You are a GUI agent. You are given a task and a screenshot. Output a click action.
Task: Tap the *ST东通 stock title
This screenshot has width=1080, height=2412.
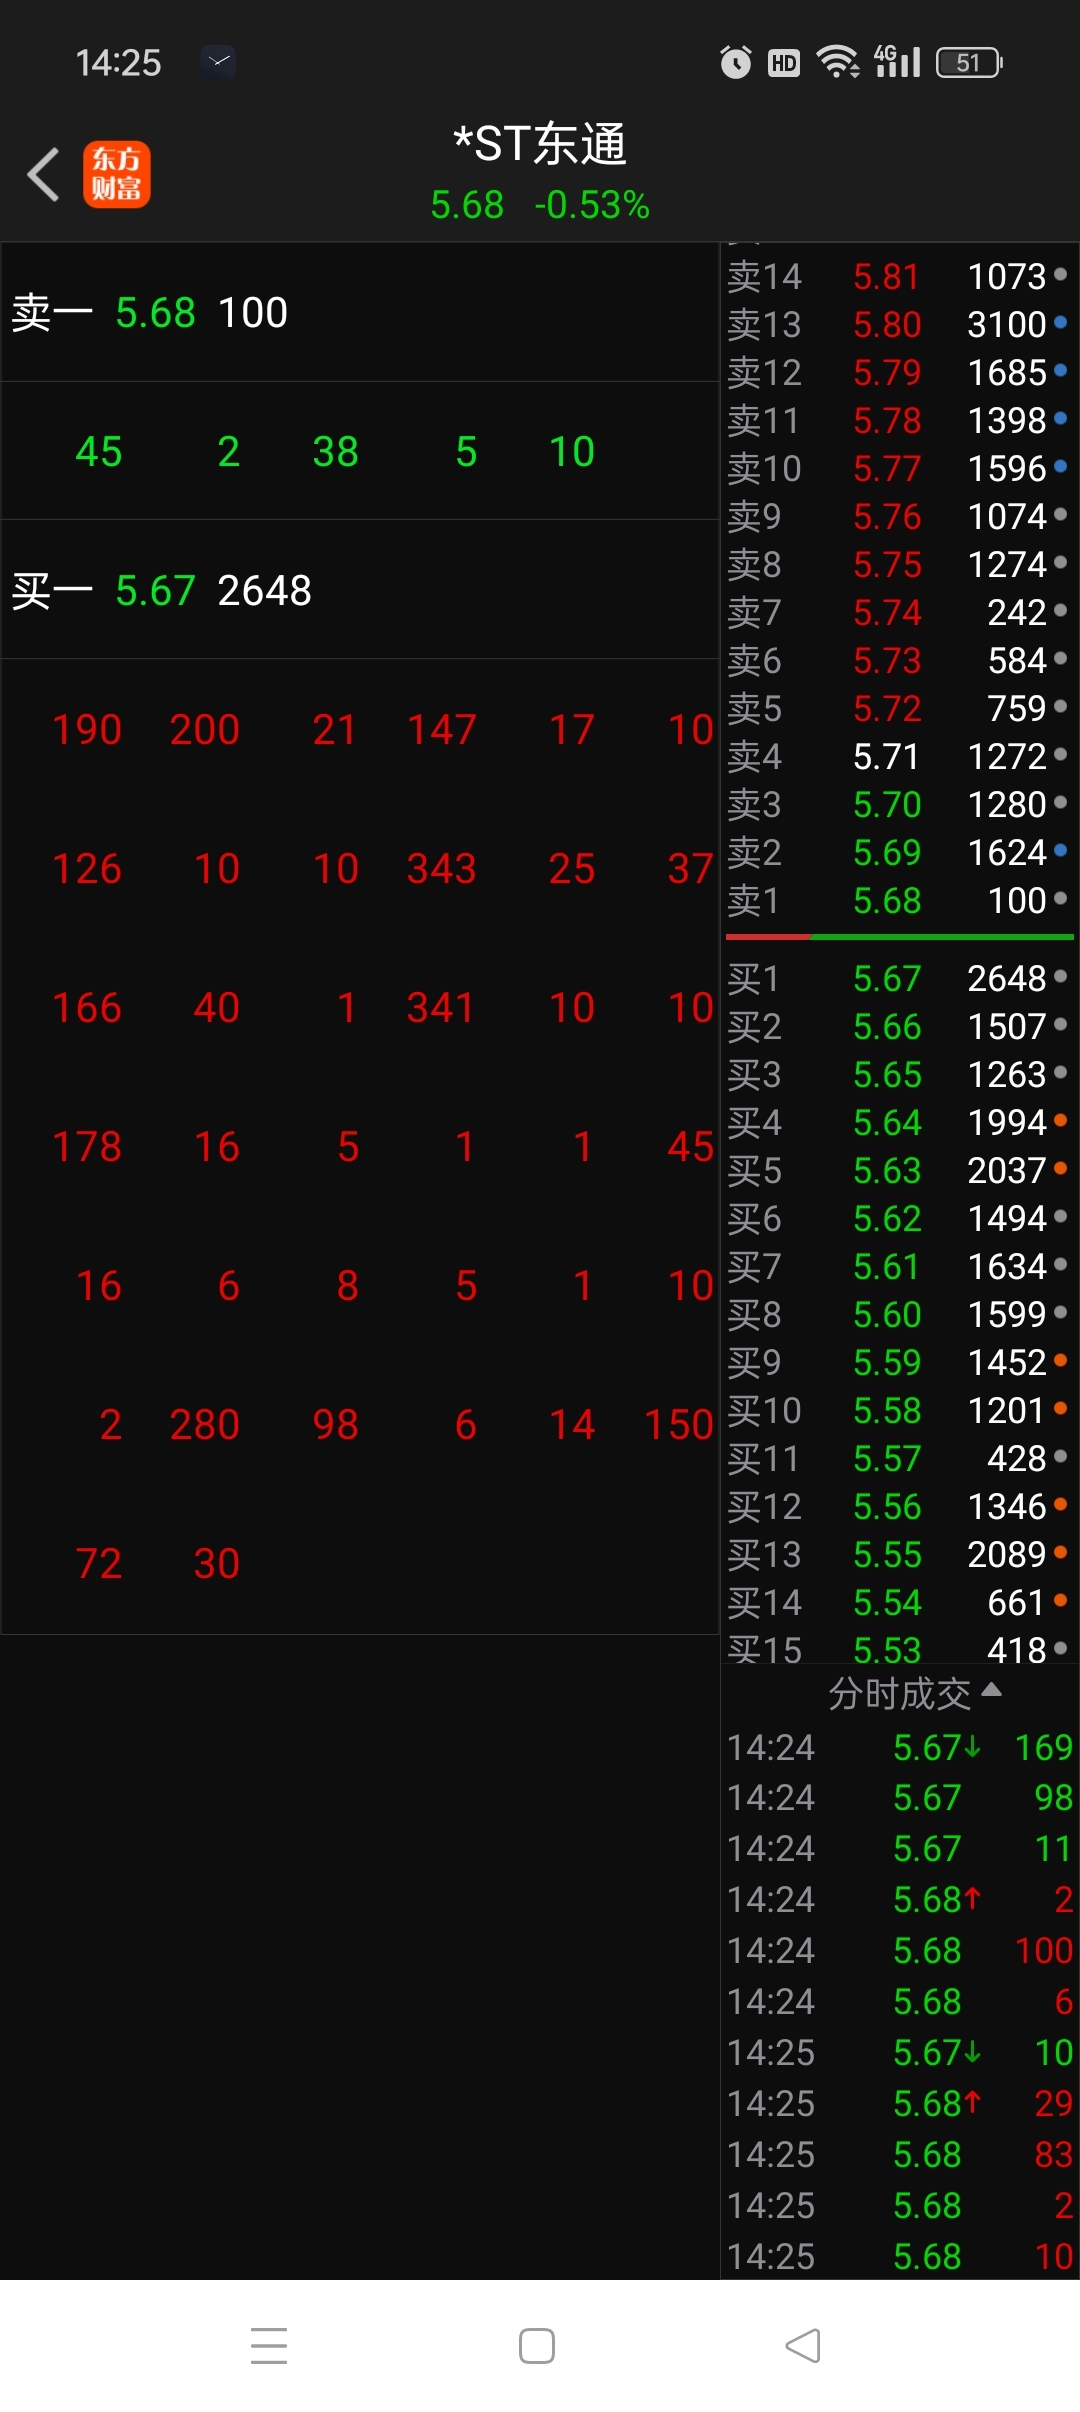pyautogui.click(x=540, y=144)
